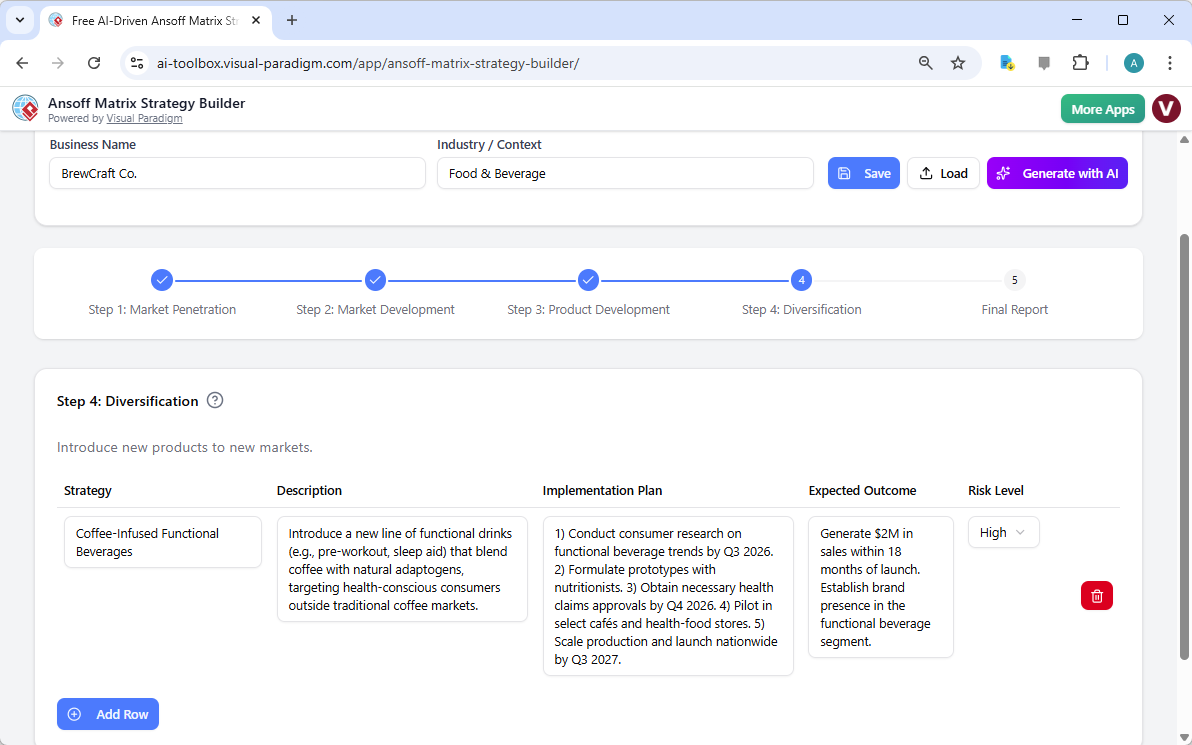Delete the Coffee-Infused Functional Beverages row
This screenshot has width=1192, height=745.
tap(1096, 595)
